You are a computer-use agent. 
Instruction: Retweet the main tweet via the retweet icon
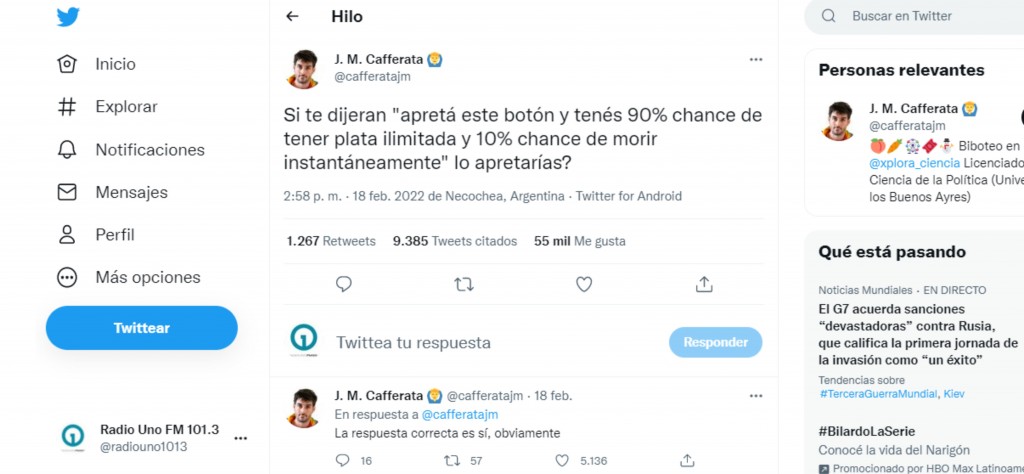click(x=464, y=284)
